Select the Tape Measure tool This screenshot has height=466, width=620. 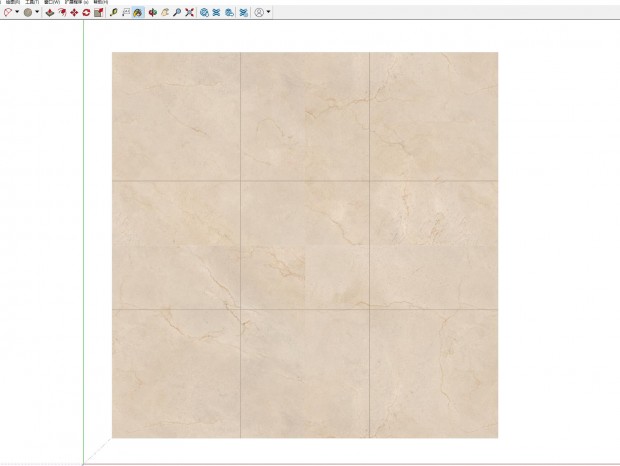pos(113,13)
